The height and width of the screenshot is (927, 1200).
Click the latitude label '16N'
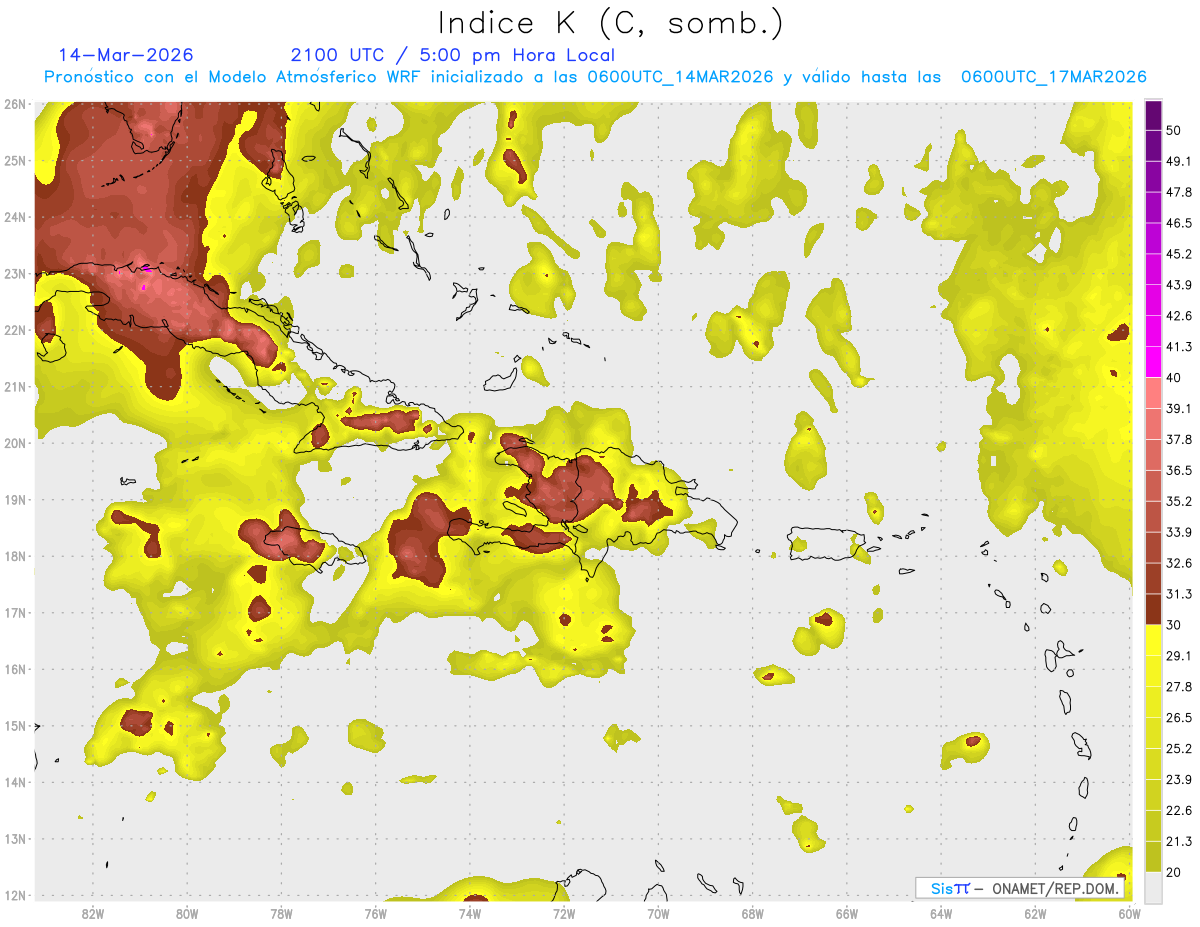coord(15,670)
